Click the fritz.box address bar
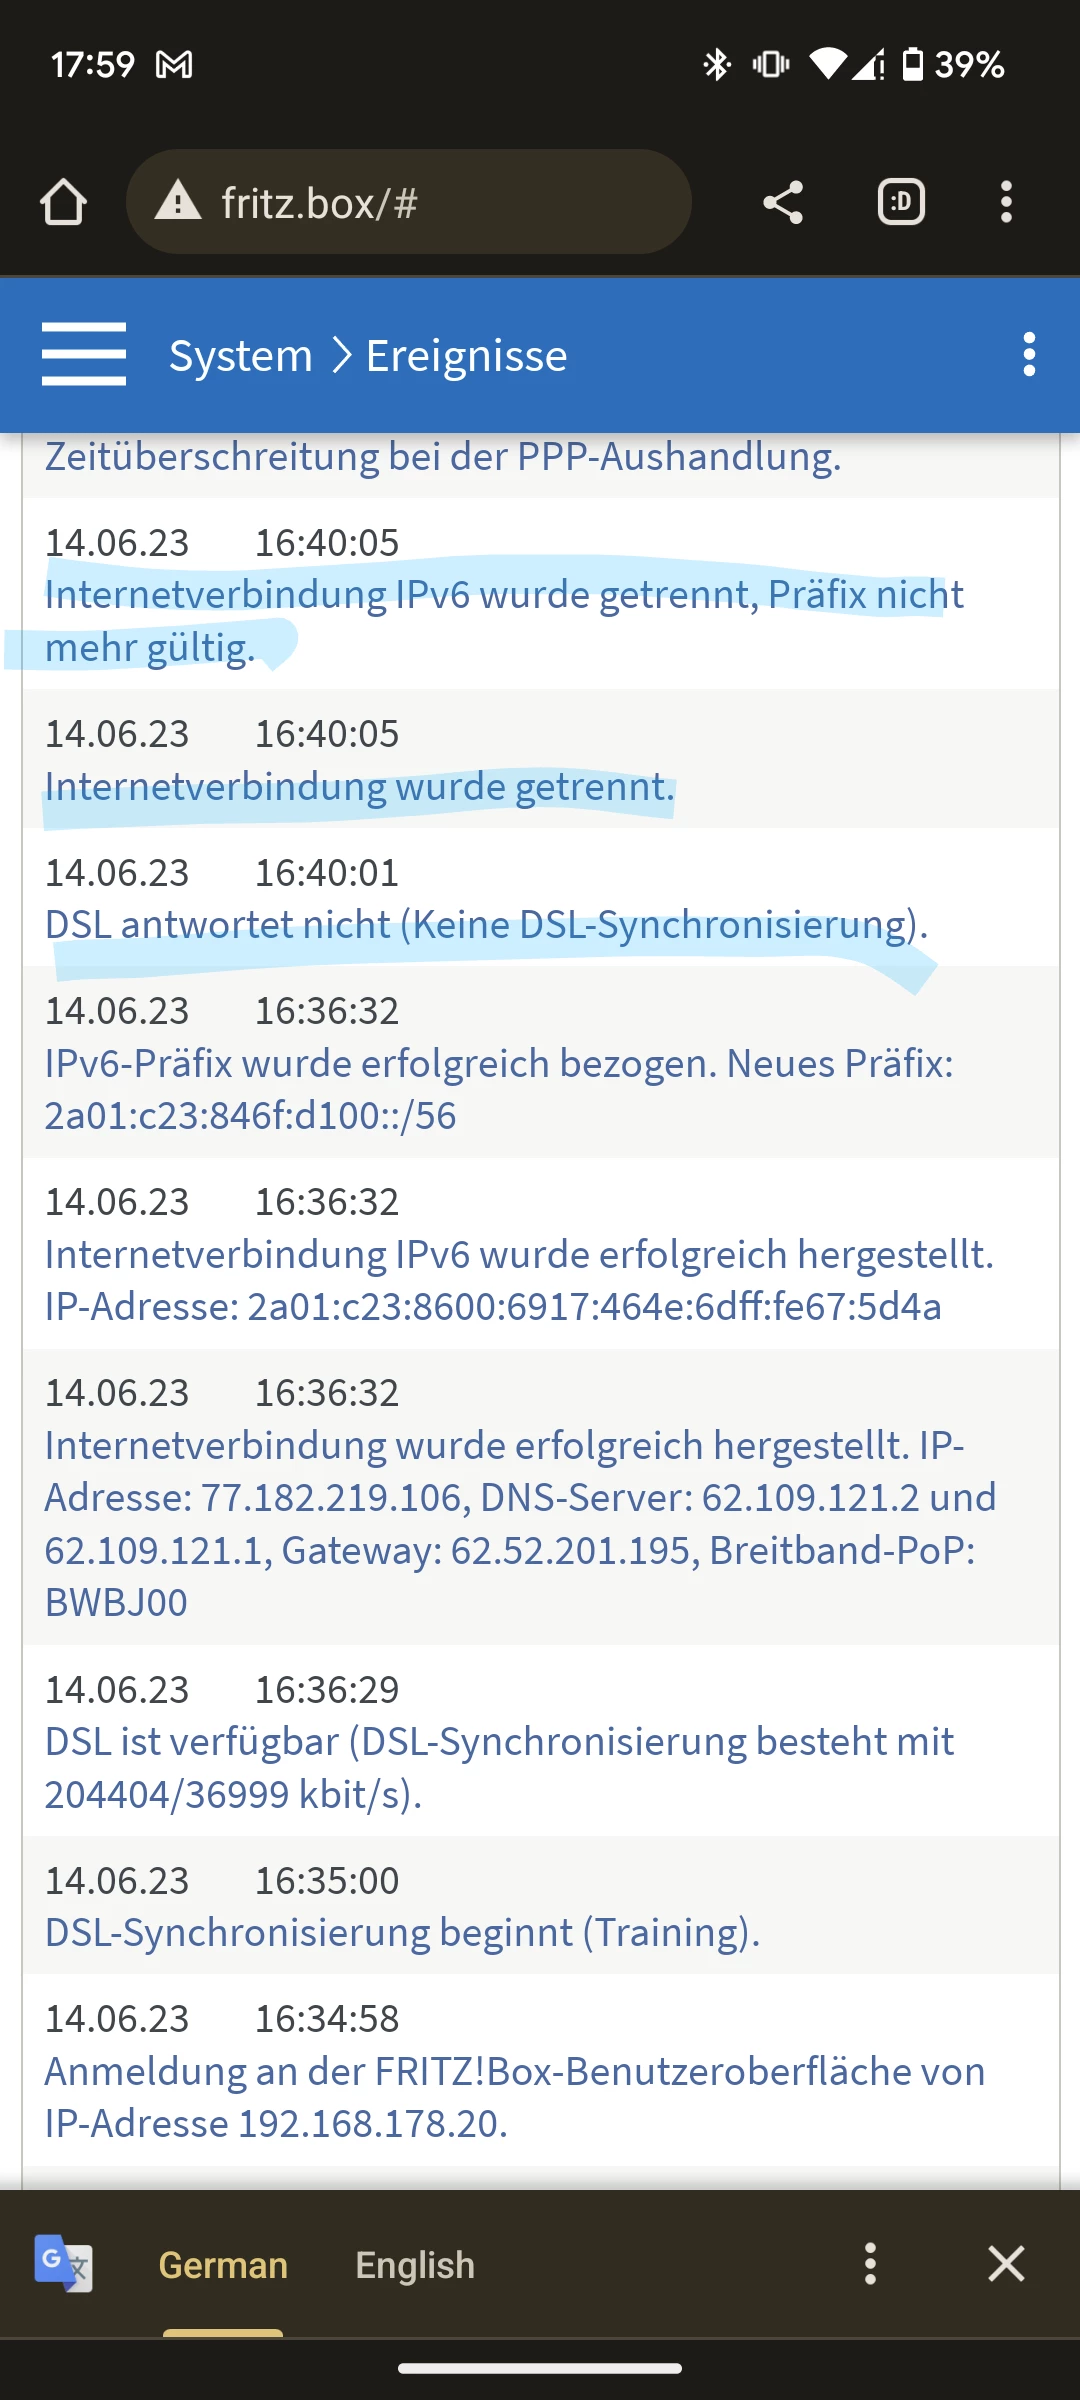The height and width of the screenshot is (2400, 1080). pos(408,202)
